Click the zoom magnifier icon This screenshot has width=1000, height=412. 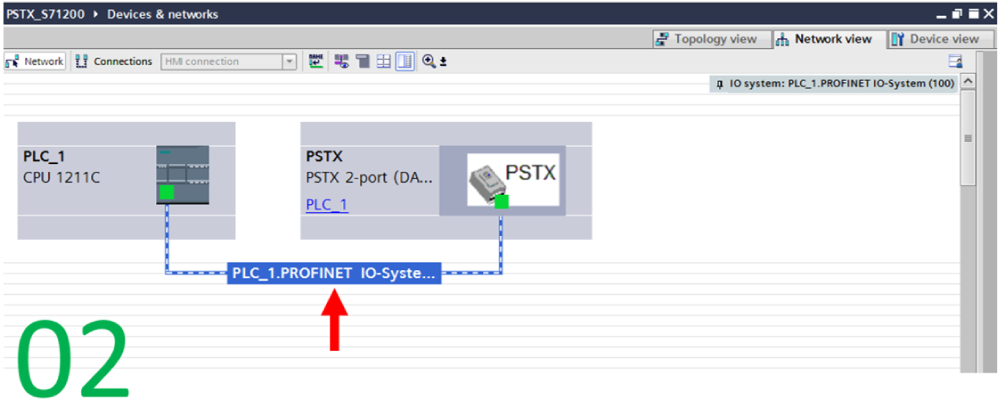429,61
